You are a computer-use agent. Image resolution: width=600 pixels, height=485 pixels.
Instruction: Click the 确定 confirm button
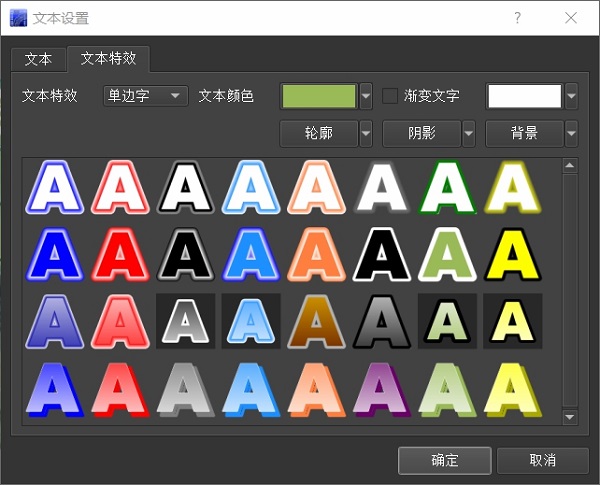pyautogui.click(x=444, y=460)
